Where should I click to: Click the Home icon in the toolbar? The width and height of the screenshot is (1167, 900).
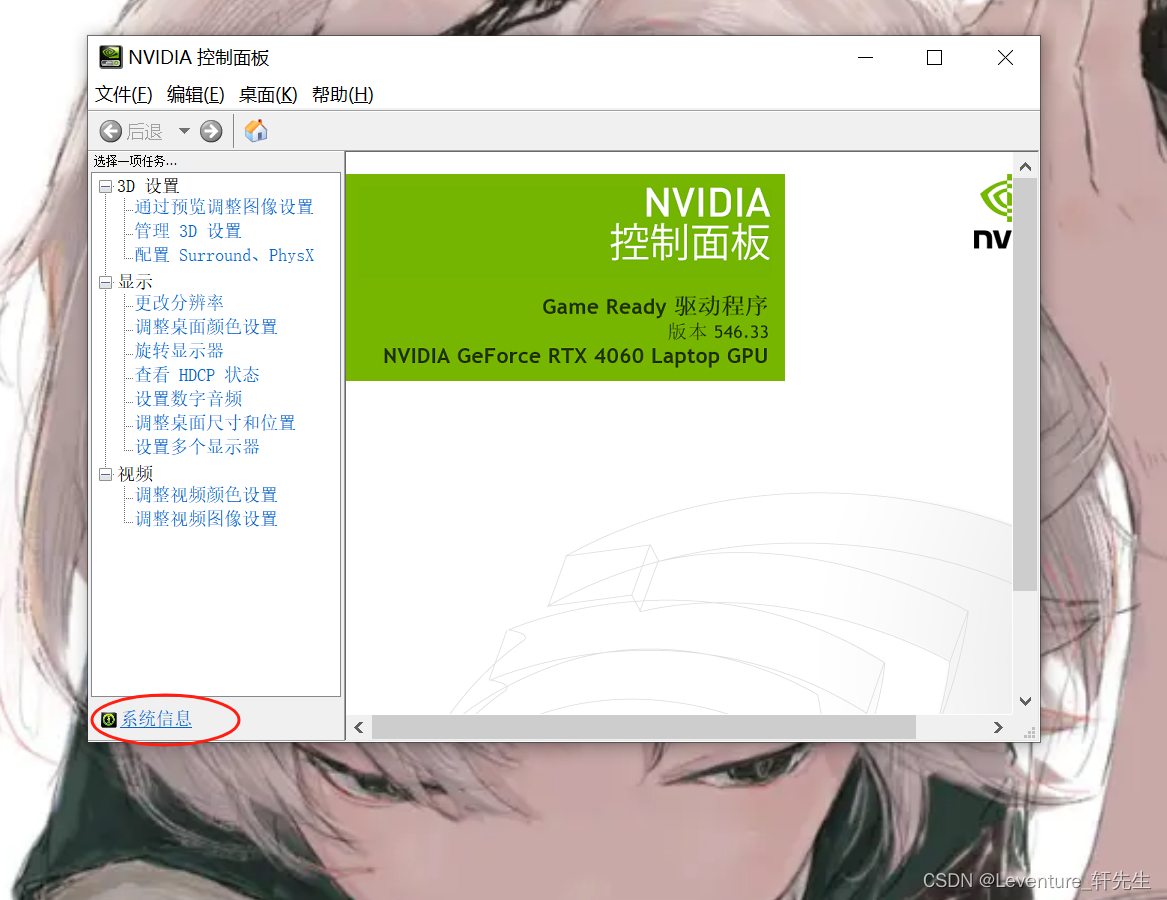256,131
